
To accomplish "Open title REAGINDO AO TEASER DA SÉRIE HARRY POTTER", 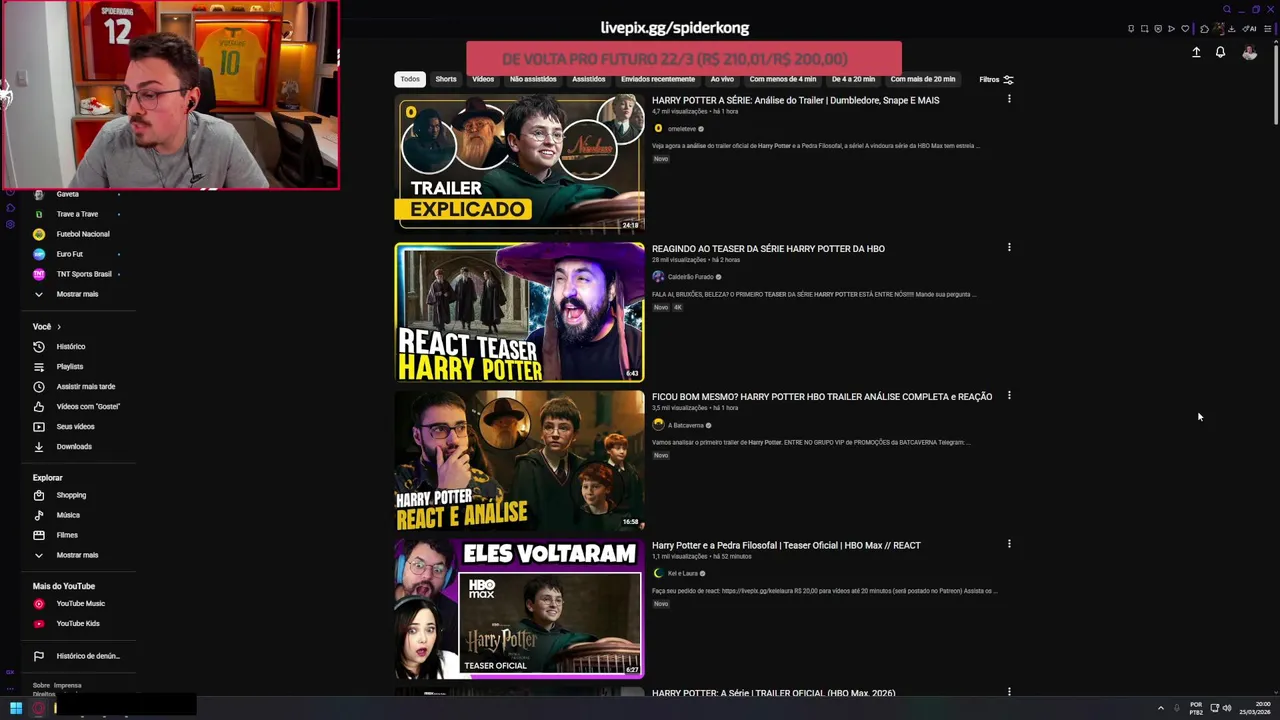I will (x=768, y=248).
